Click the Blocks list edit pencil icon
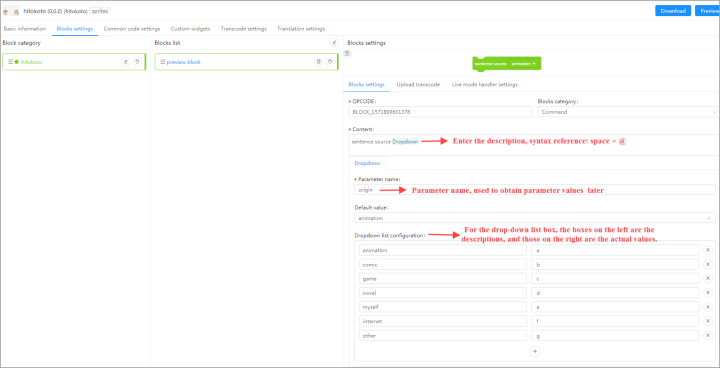The width and height of the screenshot is (720, 368). click(x=334, y=43)
